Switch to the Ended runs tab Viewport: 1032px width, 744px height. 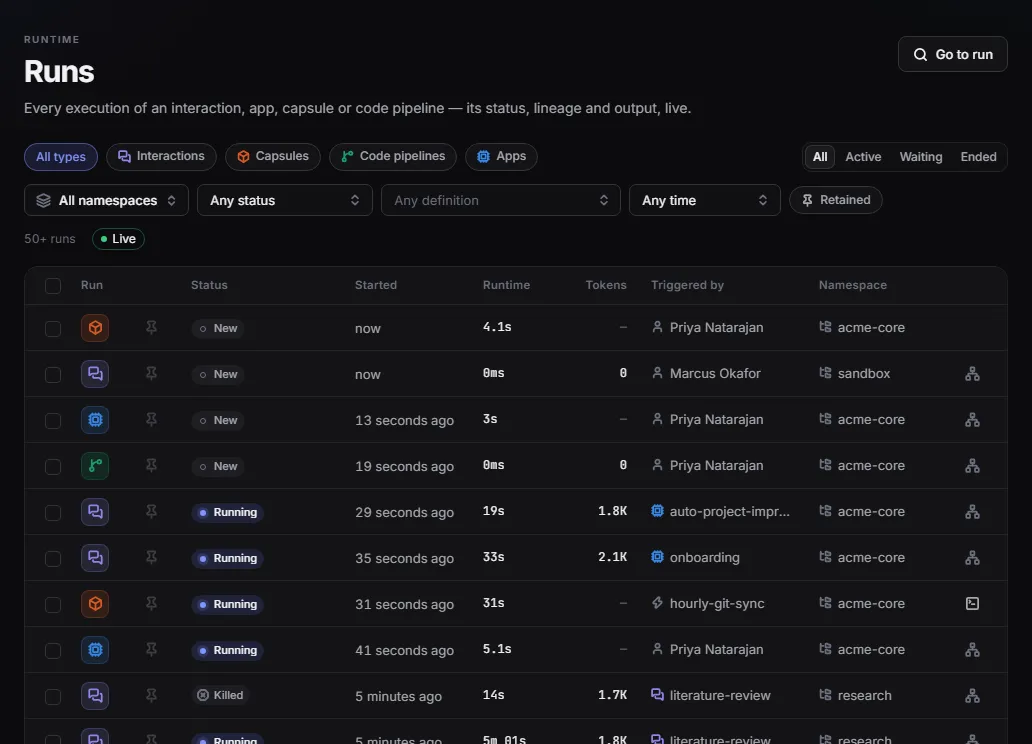978,157
